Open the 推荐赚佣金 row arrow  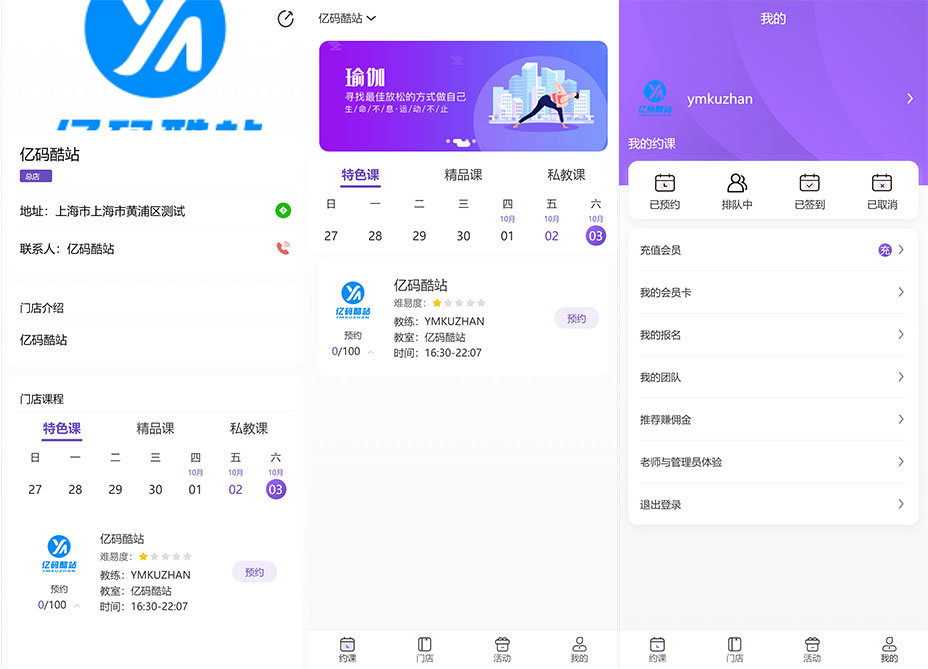(x=901, y=419)
